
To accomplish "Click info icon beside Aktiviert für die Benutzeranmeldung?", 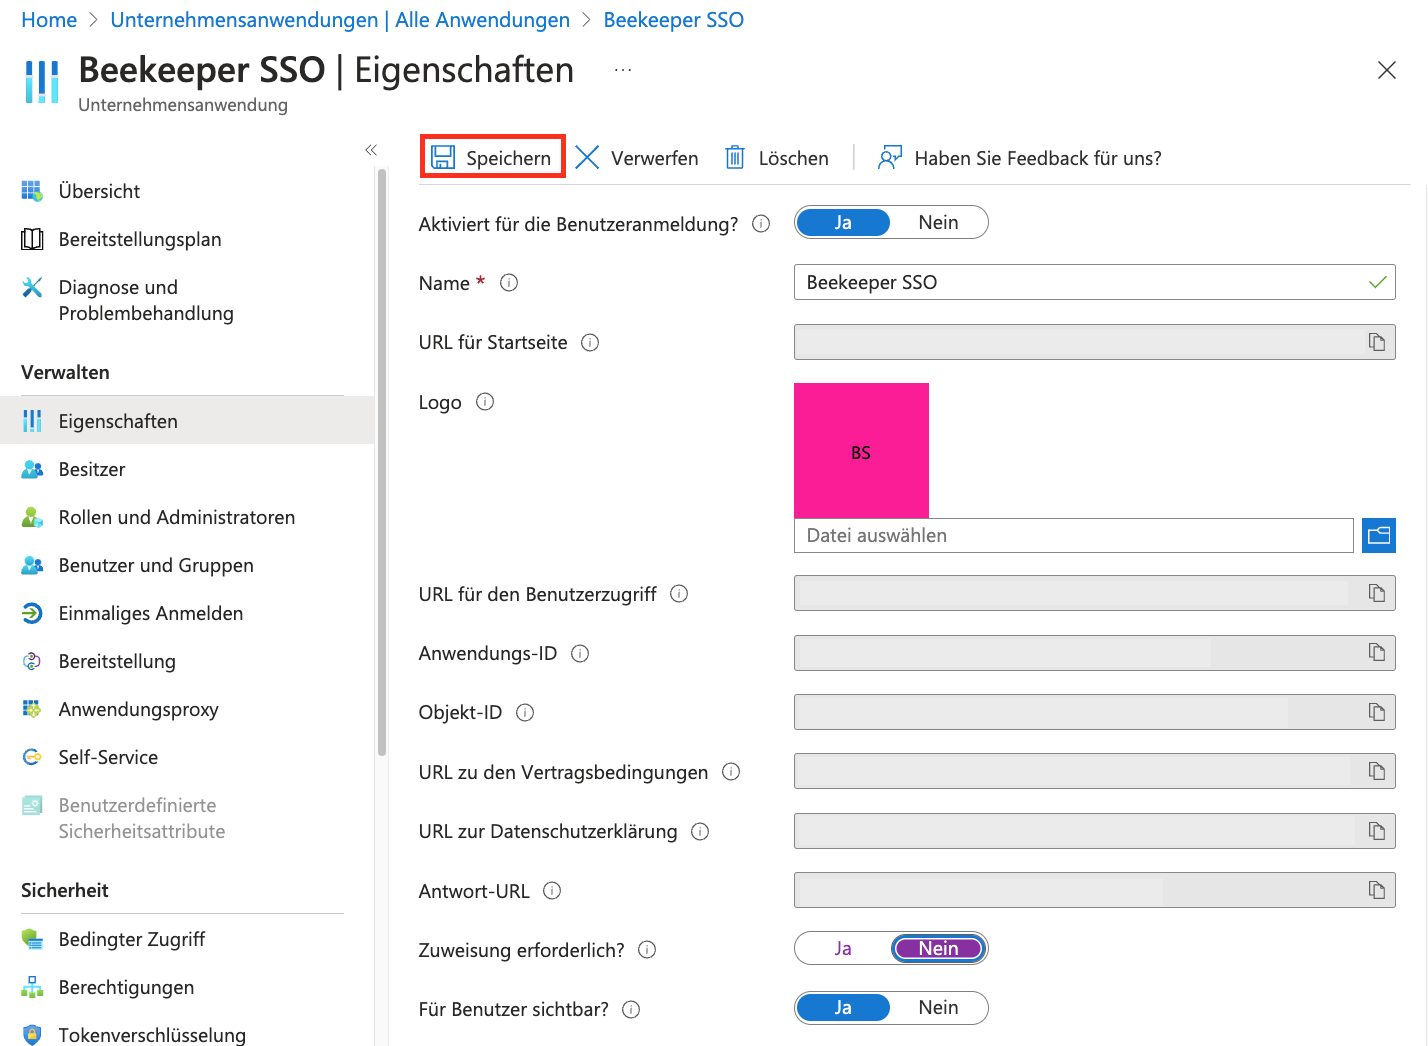I will pyautogui.click(x=761, y=224).
